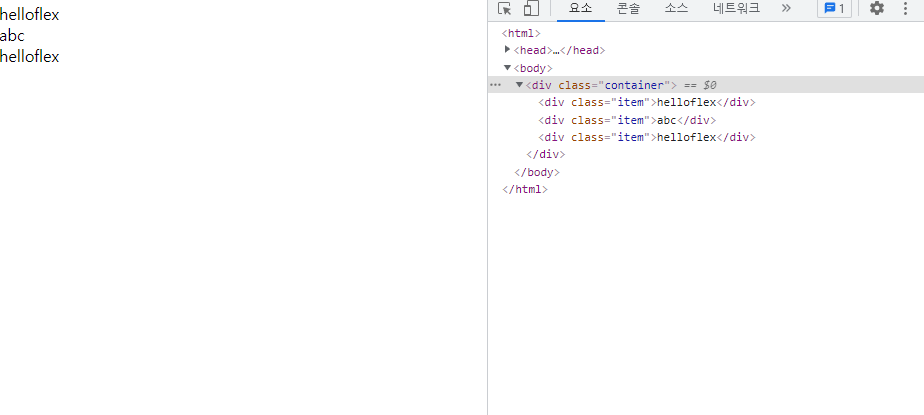Open DevTools settings gear

[x=877, y=9]
